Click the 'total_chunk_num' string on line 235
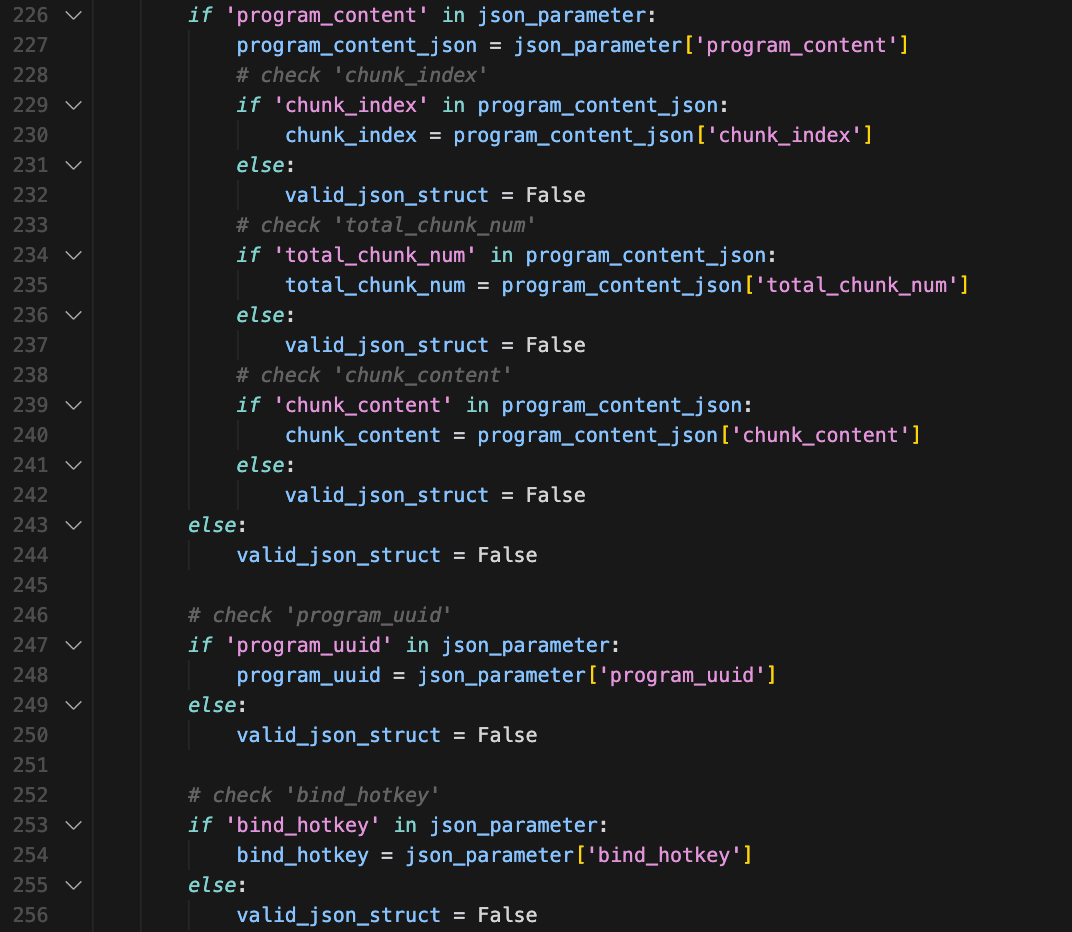The height and width of the screenshot is (932, 1072). tap(860, 285)
